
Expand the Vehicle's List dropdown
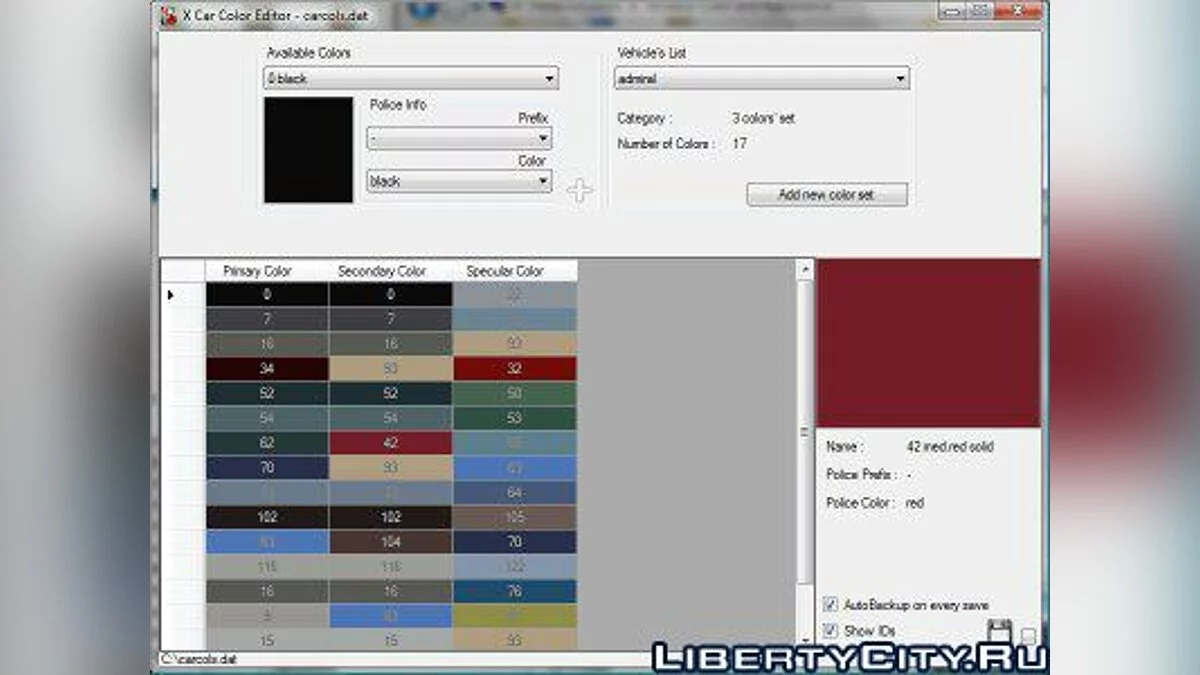pyautogui.click(x=900, y=78)
